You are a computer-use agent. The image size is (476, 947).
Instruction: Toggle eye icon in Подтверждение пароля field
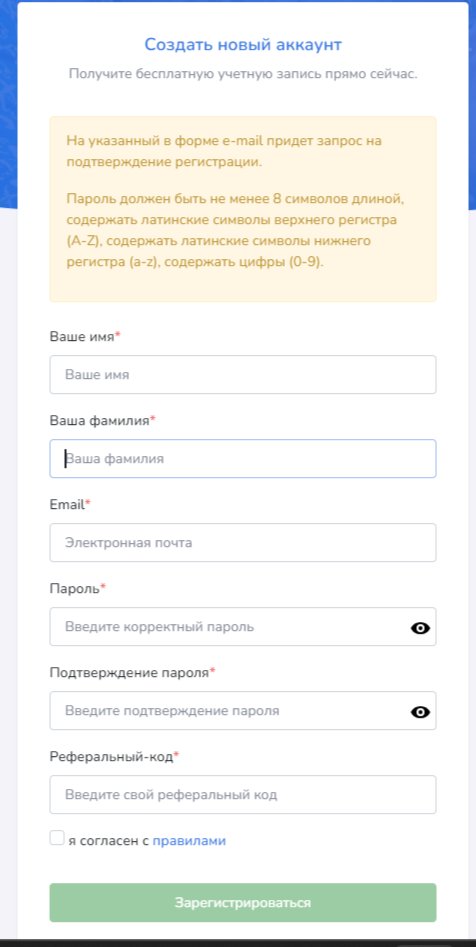(420, 712)
